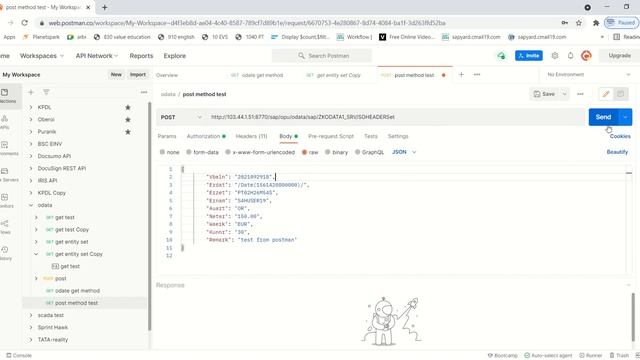Expand the KPDL collection
Screen dimensions: 640x360
point(31,107)
